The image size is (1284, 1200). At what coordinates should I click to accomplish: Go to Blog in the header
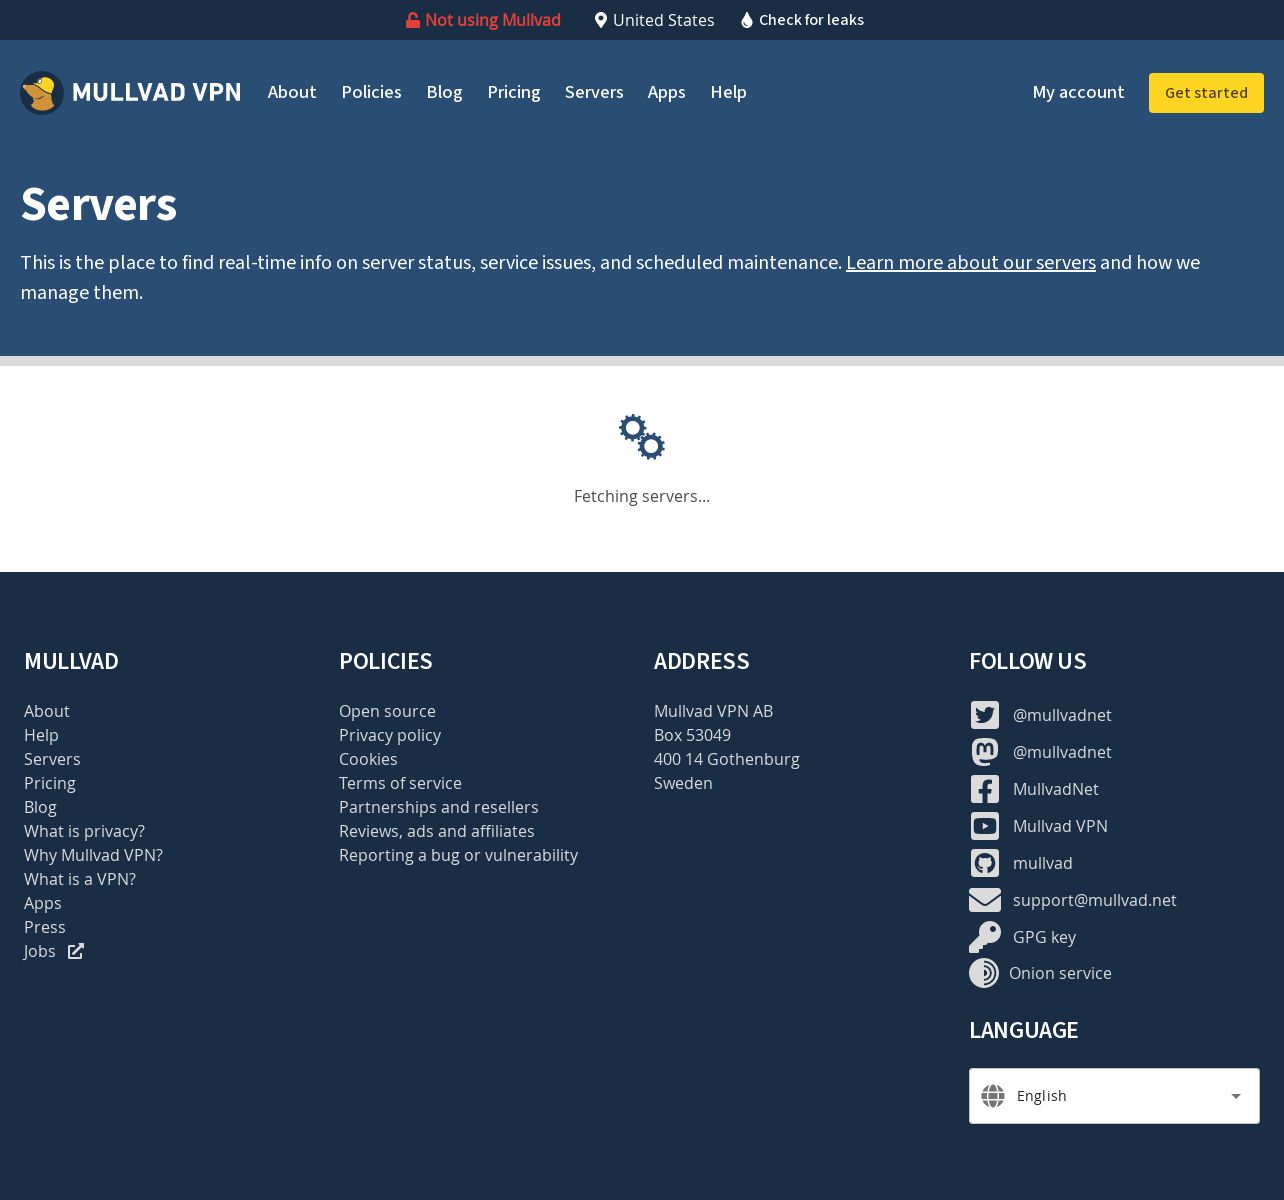pos(444,92)
